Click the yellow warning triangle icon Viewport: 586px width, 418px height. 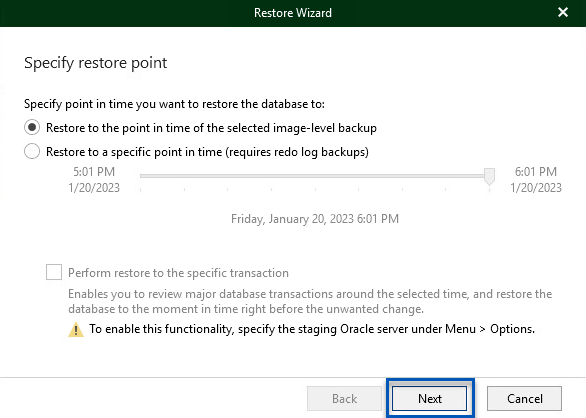[x=76, y=329]
